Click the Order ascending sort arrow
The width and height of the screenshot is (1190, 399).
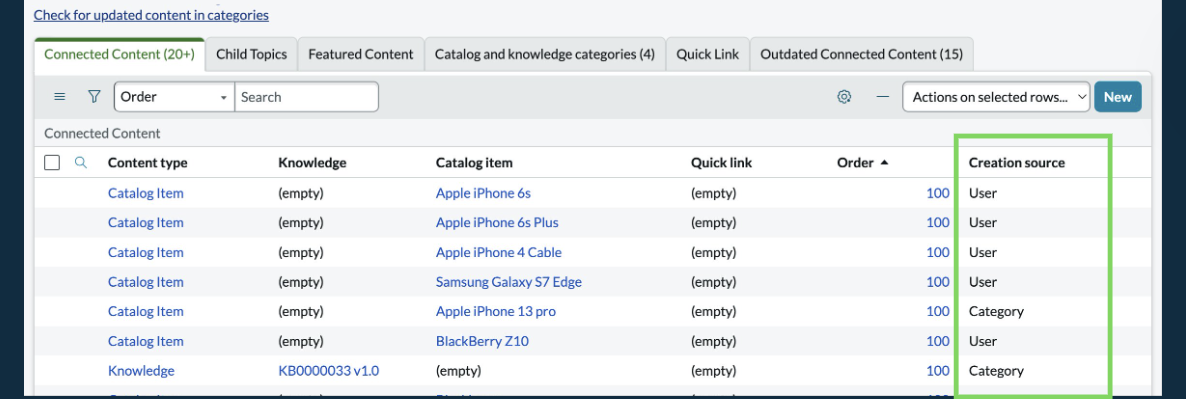click(x=884, y=162)
